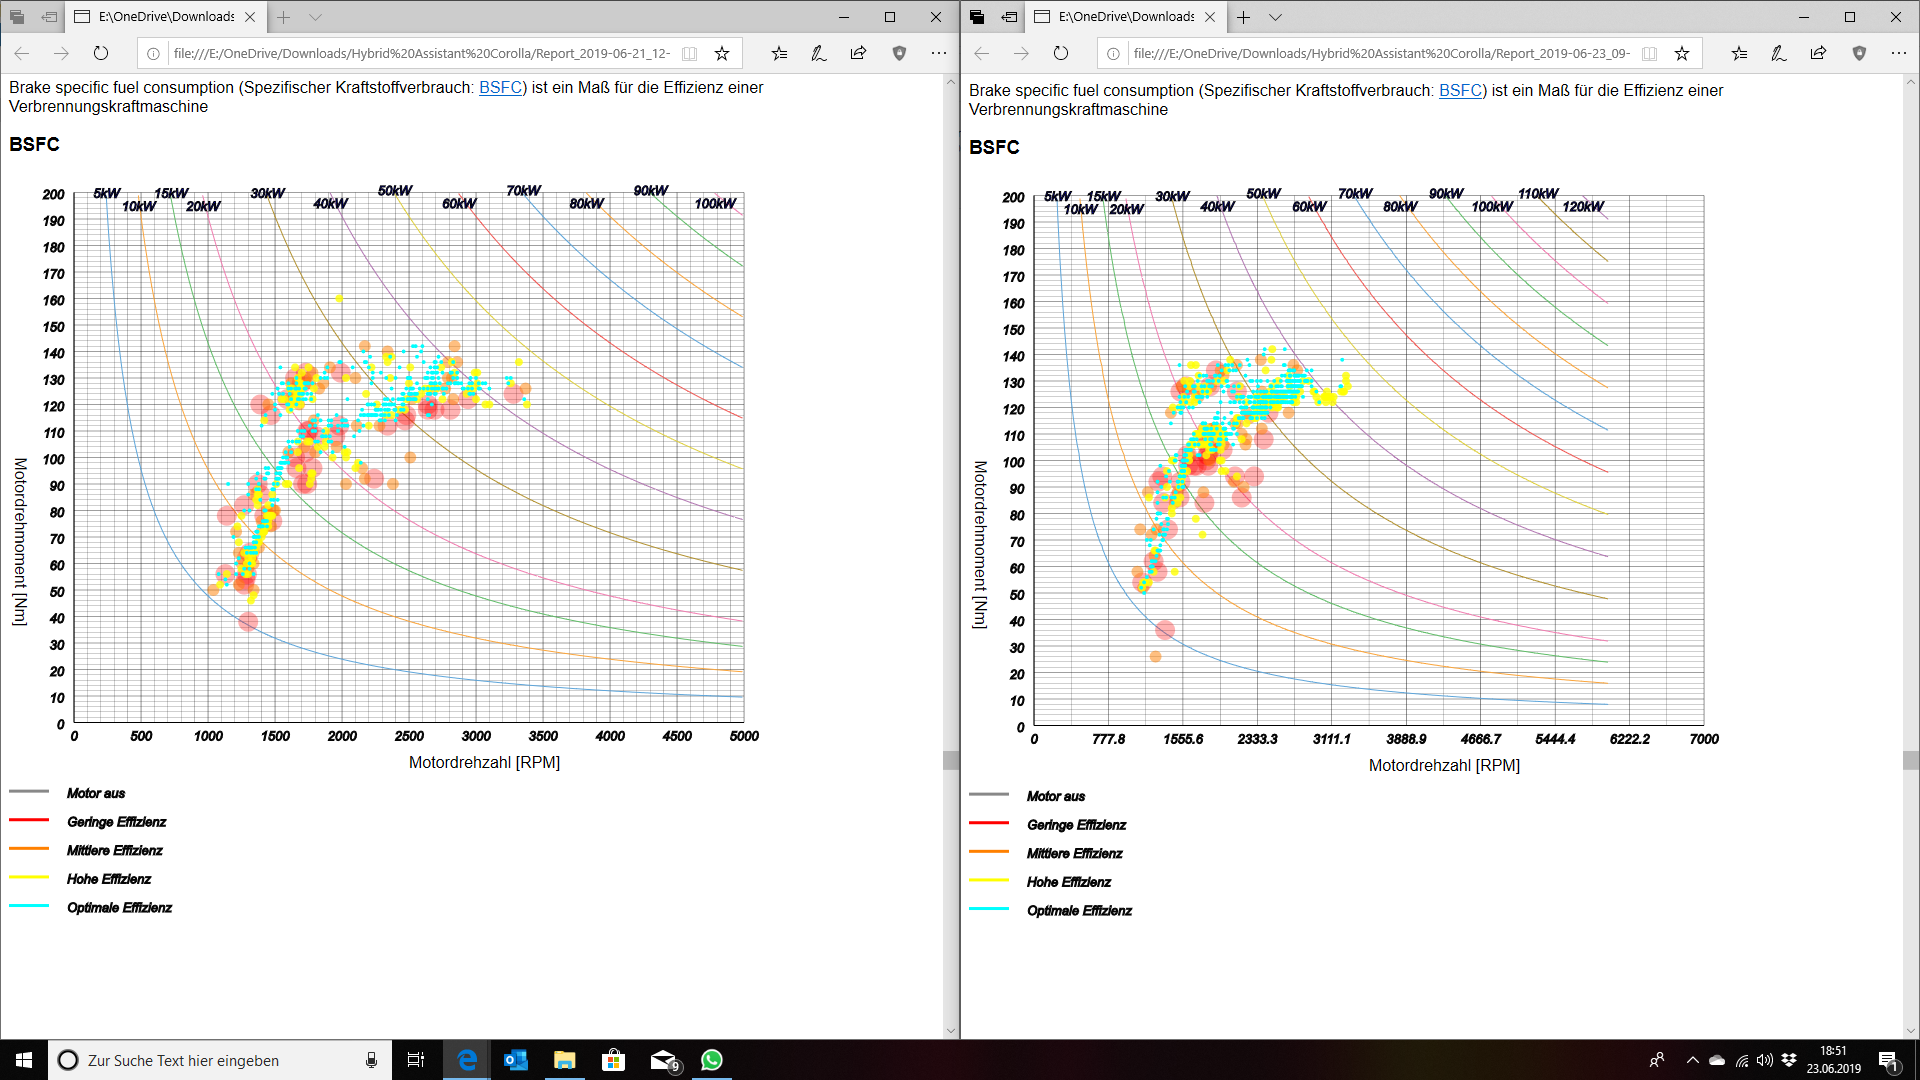Click 'Geringe Effizienz' legend in right chart
This screenshot has width=1920, height=1080.
coord(1076,825)
